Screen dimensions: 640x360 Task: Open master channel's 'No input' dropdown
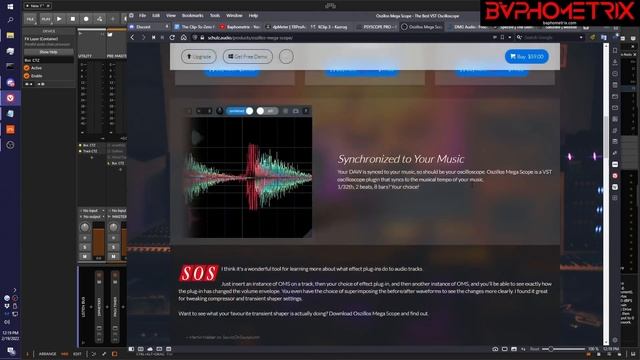click(x=118, y=211)
